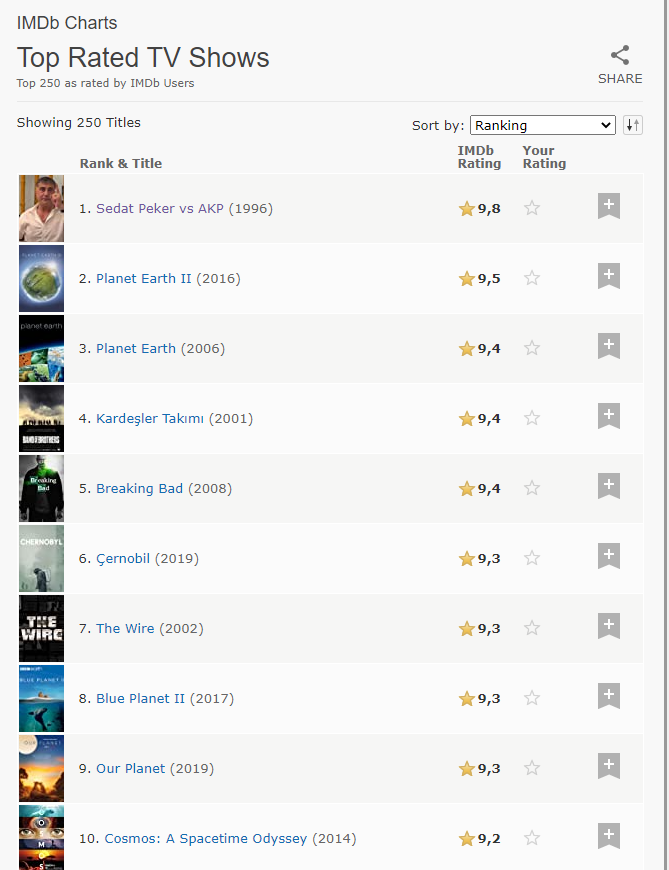Click the Rank & Title column header
This screenshot has height=870, width=669.
(x=121, y=163)
